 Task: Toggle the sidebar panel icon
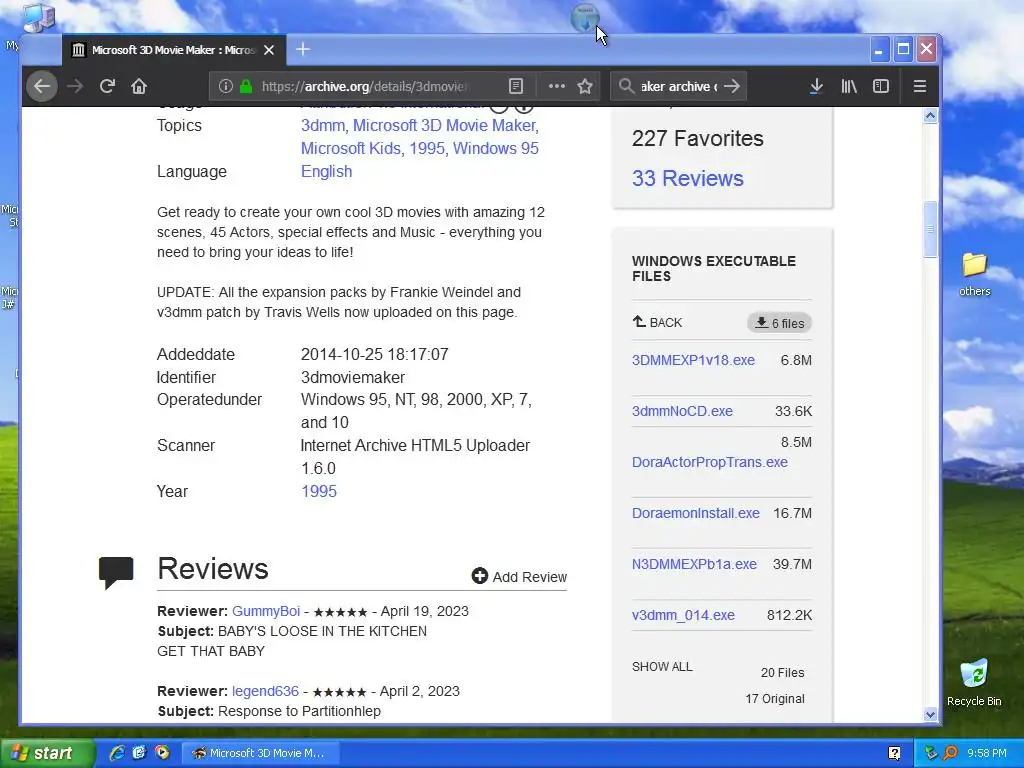[881, 86]
